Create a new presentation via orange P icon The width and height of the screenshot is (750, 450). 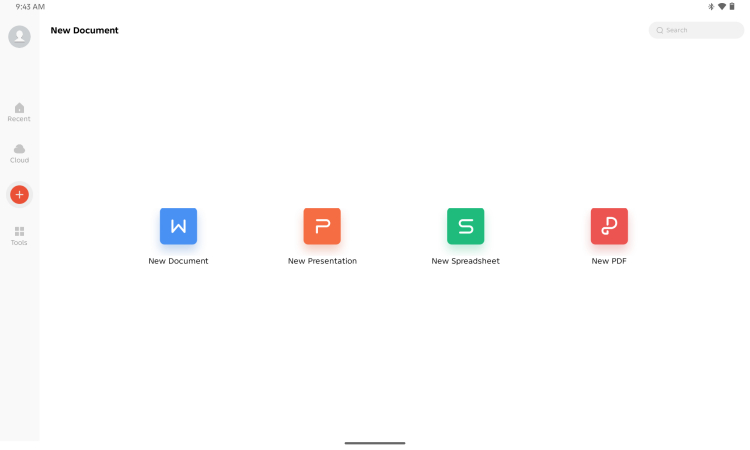322,226
